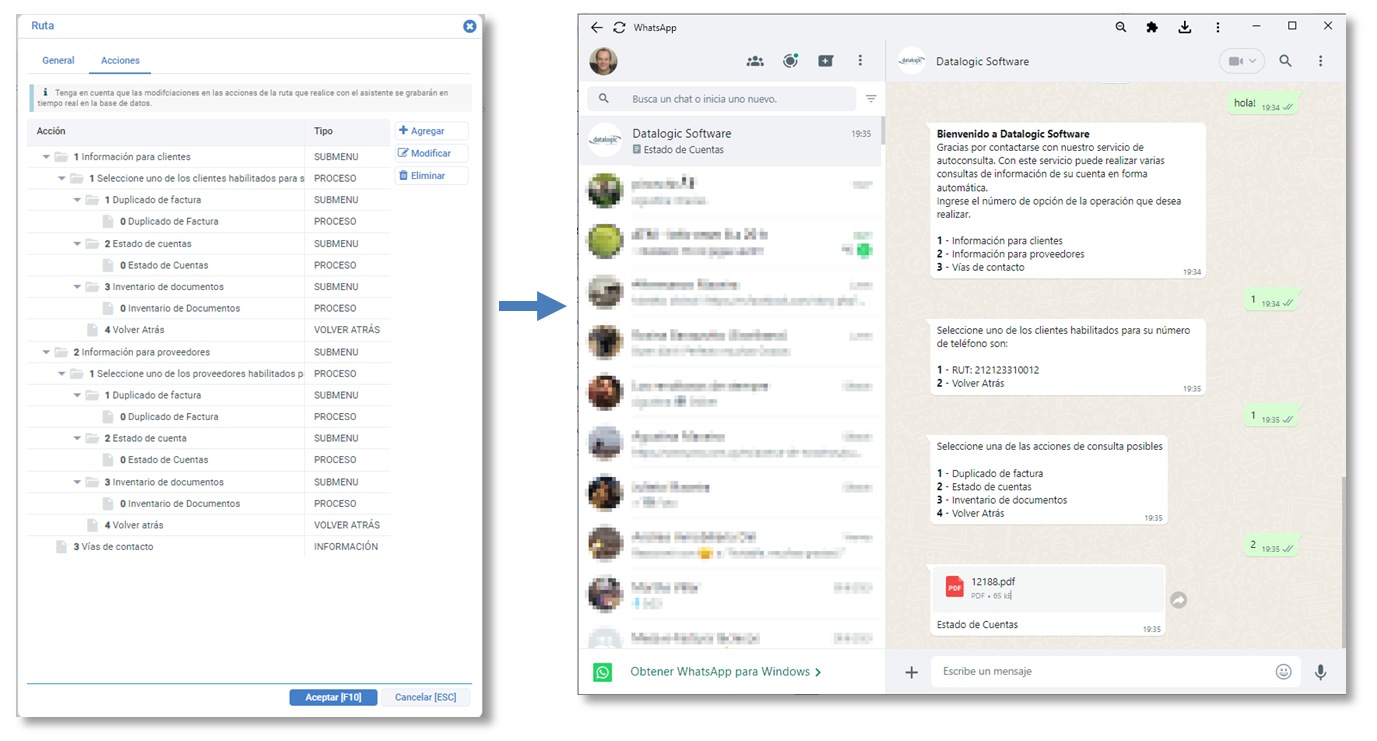Screen dimensions: 1377x741
Task: Forward the 12188.pdf message
Action: point(1179,600)
